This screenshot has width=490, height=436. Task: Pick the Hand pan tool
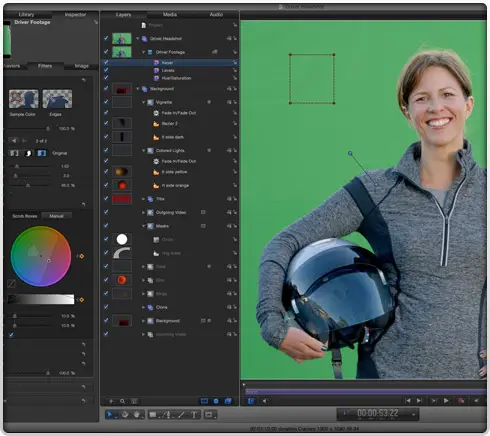[x=137, y=415]
